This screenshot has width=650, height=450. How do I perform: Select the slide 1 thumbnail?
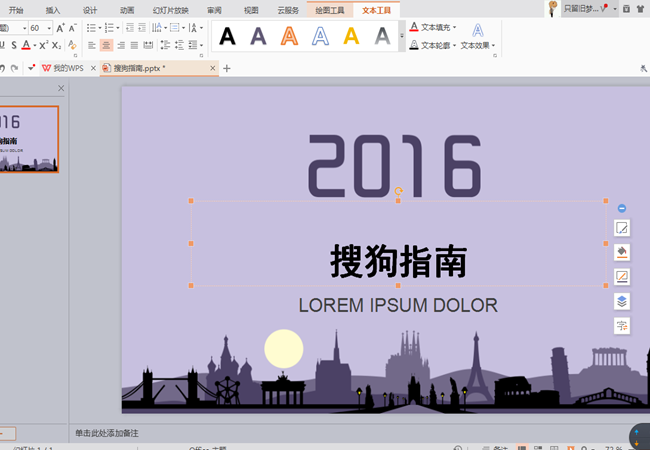pos(29,139)
